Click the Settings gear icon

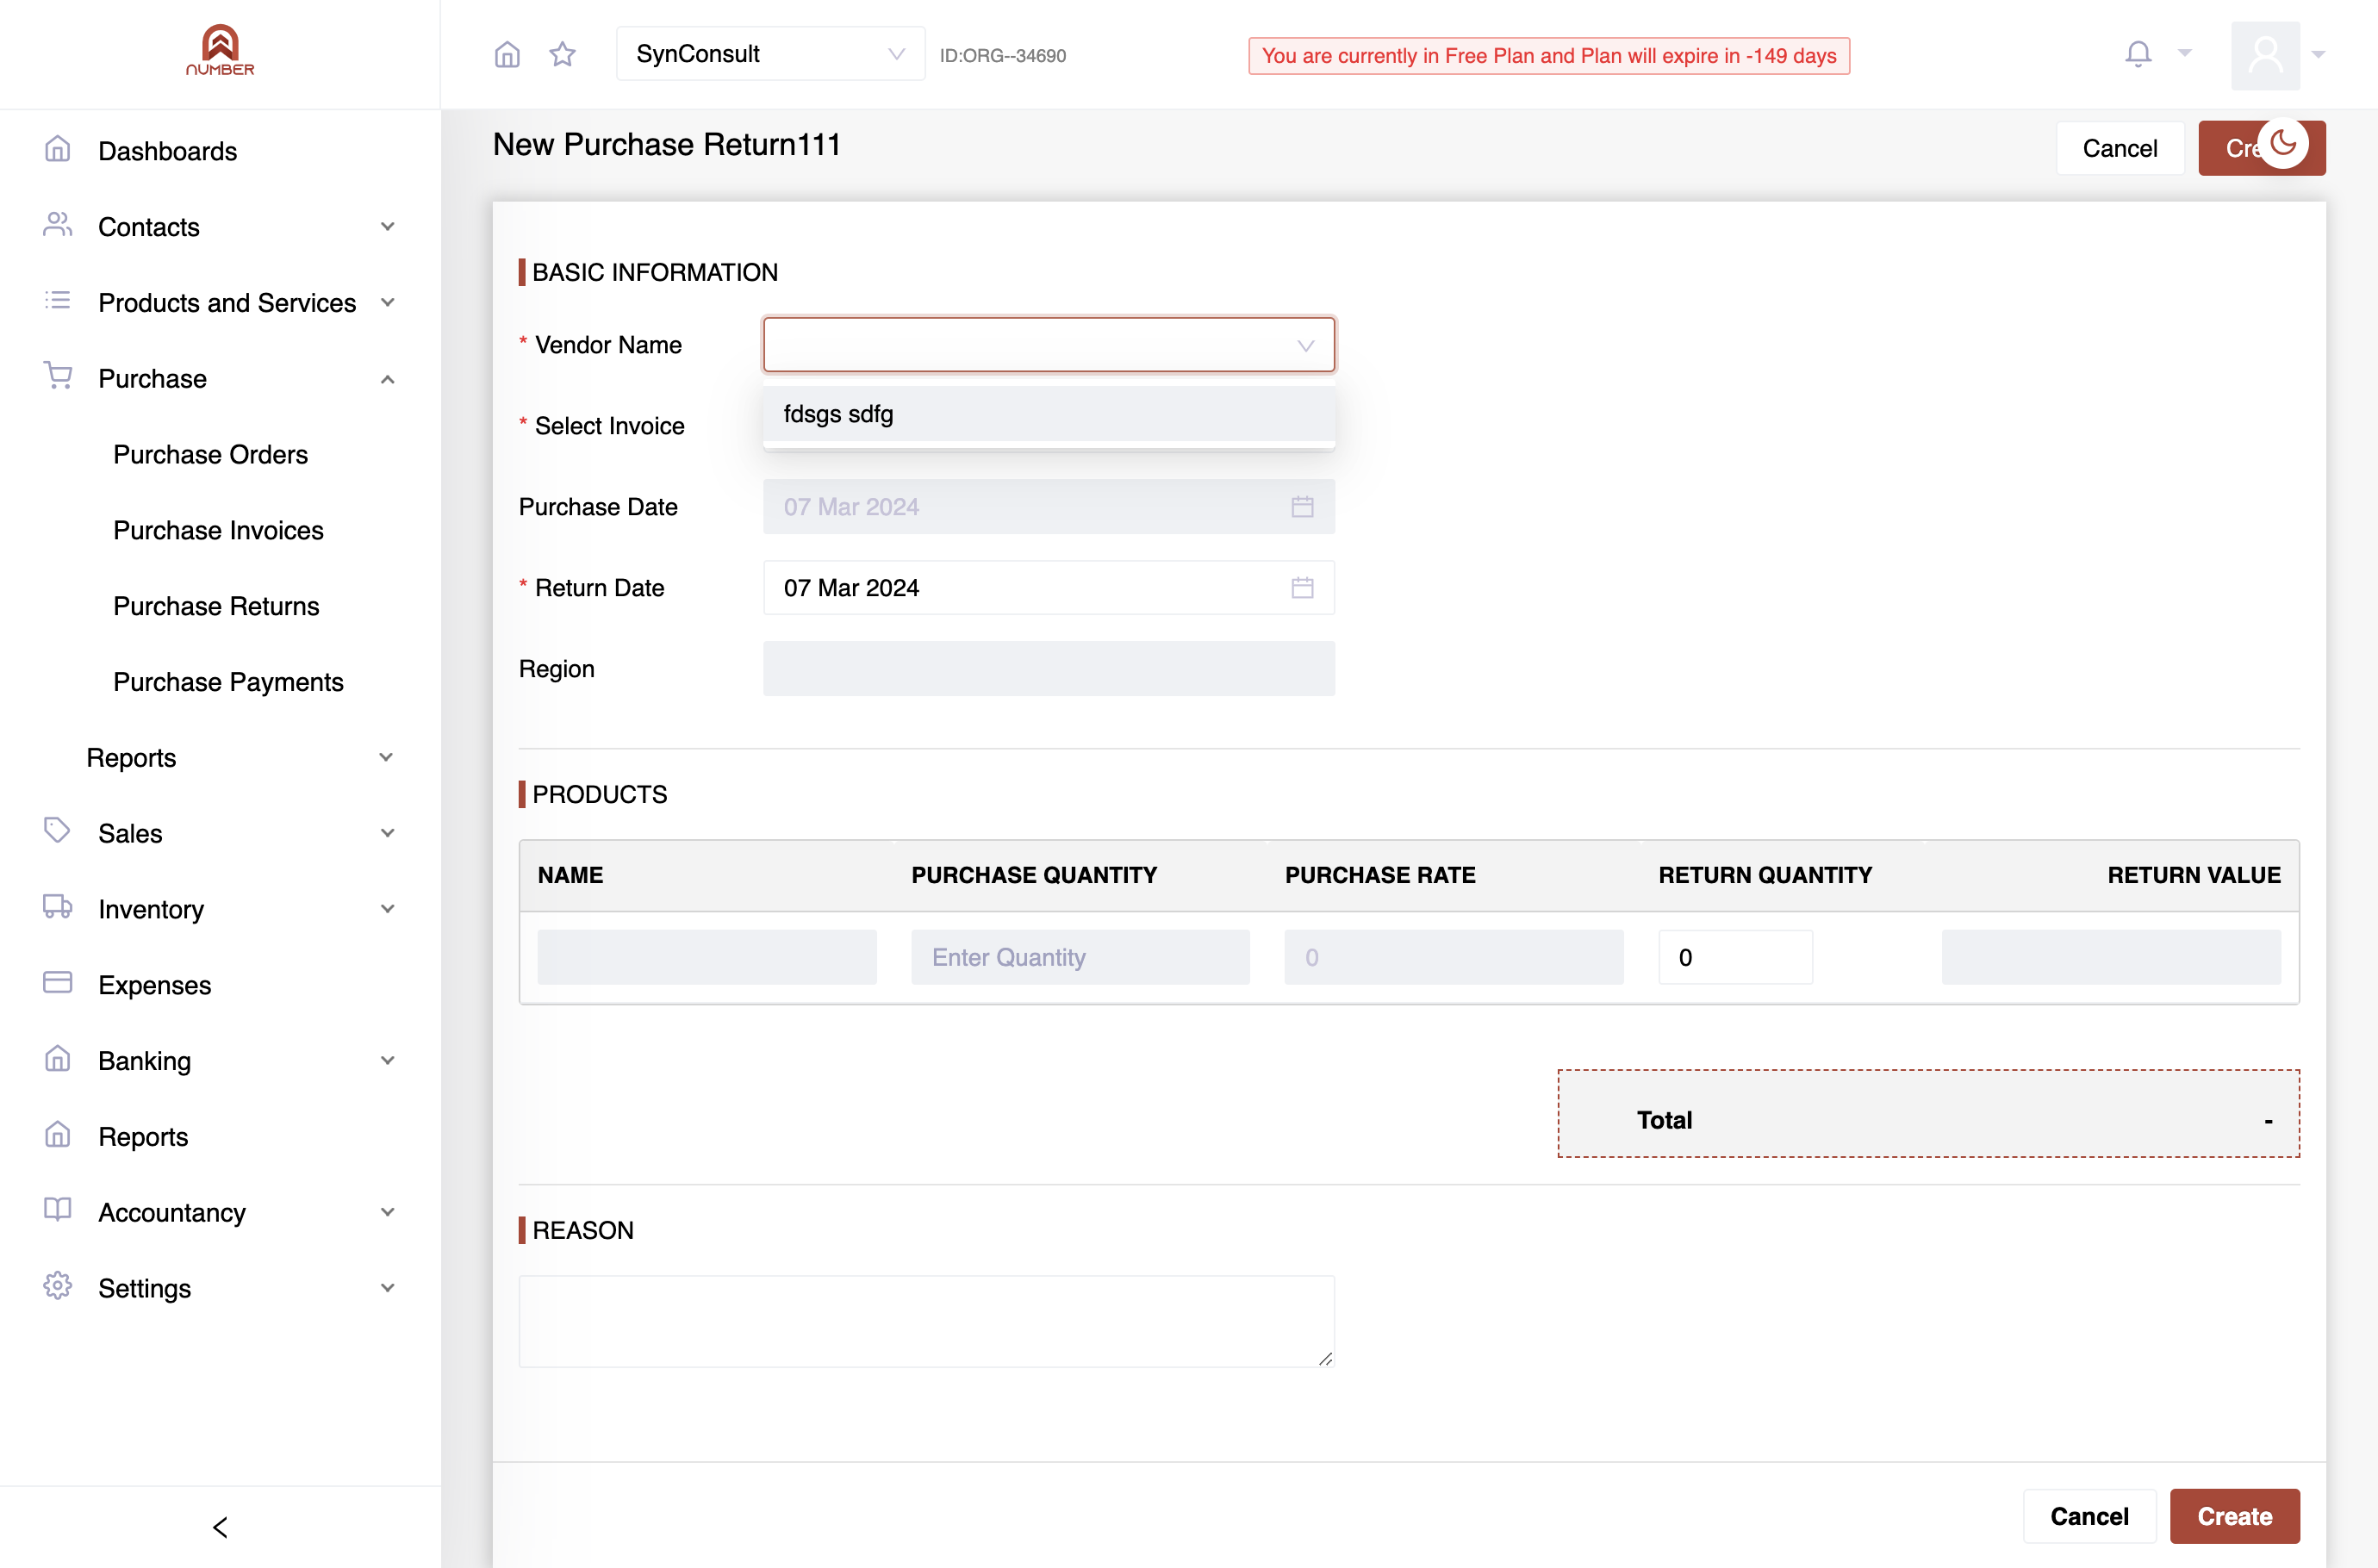[x=58, y=1286]
